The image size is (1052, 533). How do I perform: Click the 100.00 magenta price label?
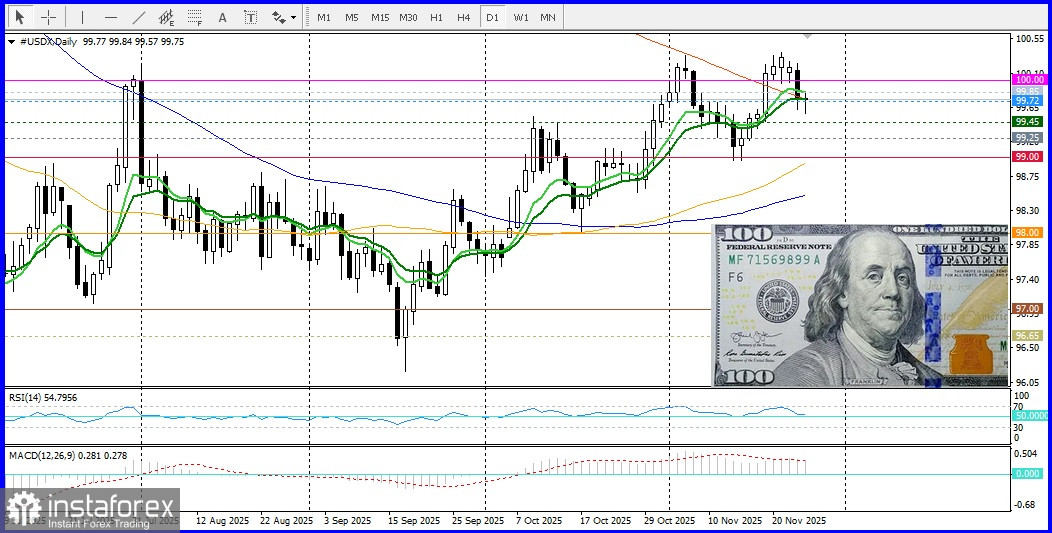[x=1028, y=80]
